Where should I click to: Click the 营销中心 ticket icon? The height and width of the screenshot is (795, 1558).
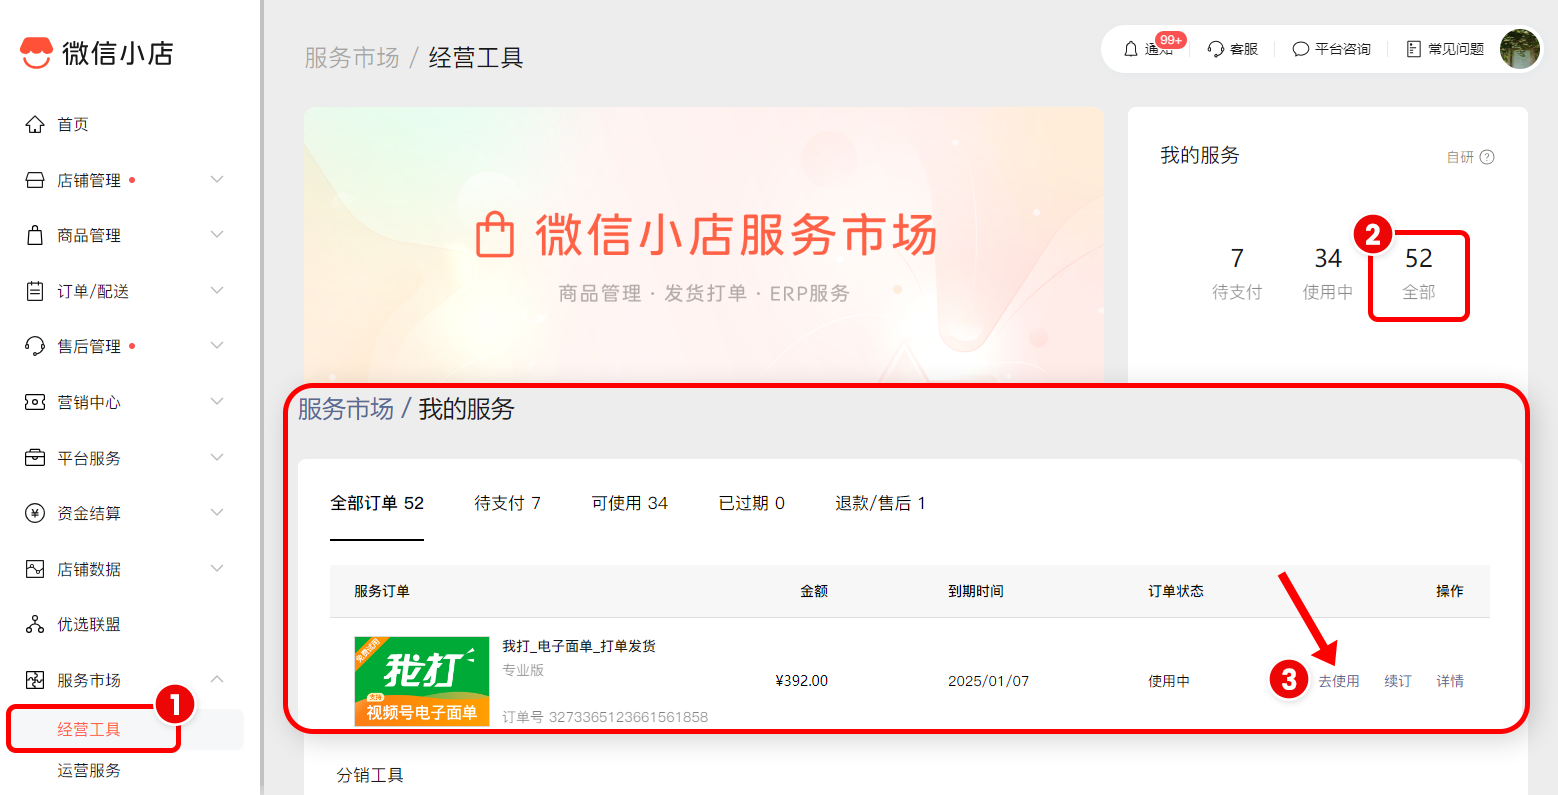[35, 402]
